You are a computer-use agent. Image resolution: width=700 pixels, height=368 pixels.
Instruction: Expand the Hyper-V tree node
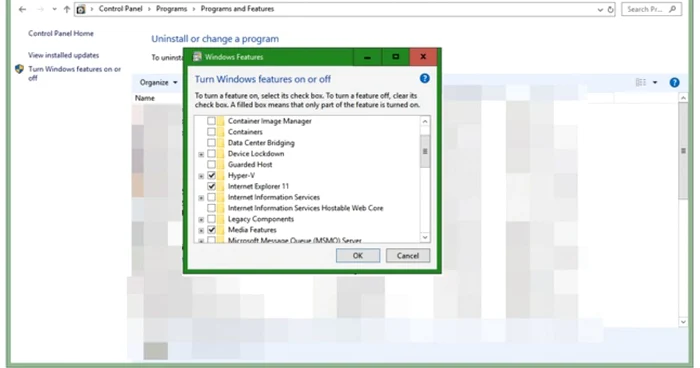(201, 176)
